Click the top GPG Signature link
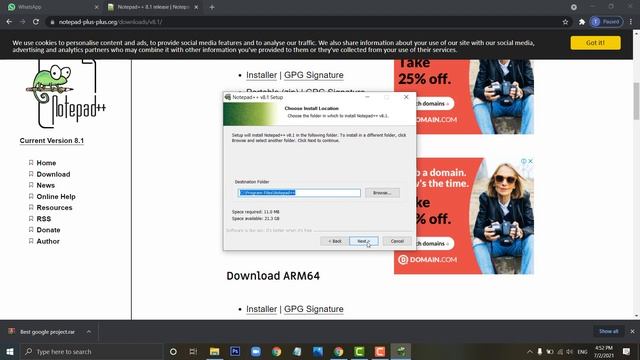 click(x=313, y=75)
